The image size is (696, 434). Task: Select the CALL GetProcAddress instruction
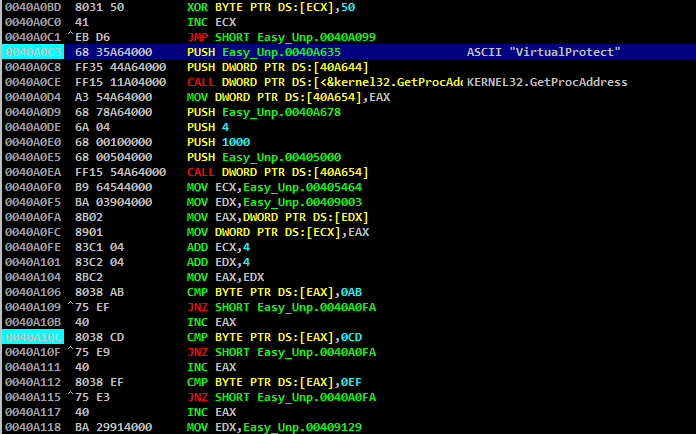click(324, 82)
